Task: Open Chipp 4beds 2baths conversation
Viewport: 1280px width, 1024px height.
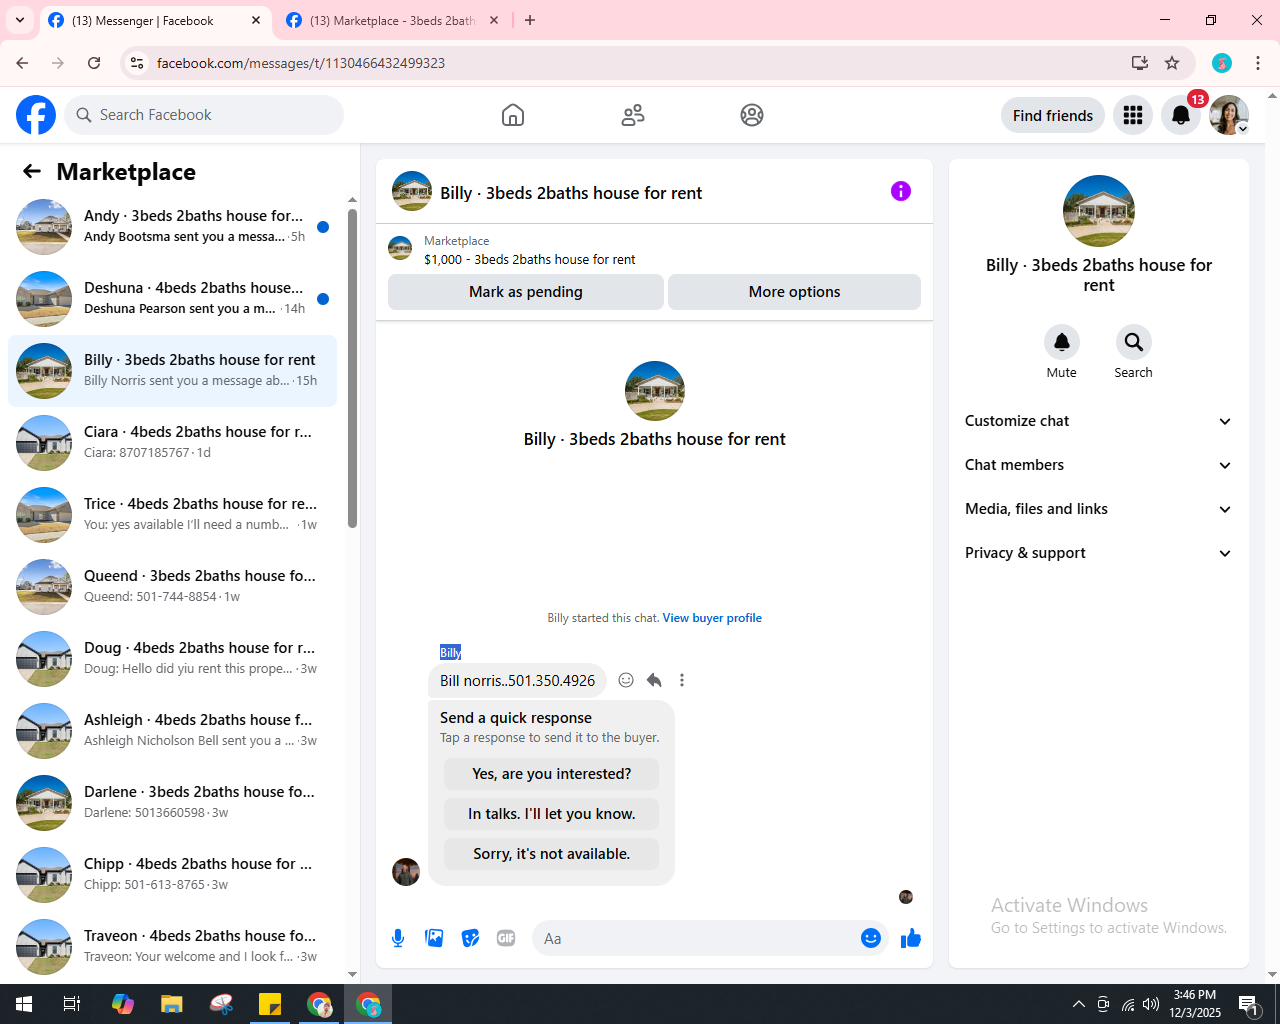Action: click(x=172, y=875)
